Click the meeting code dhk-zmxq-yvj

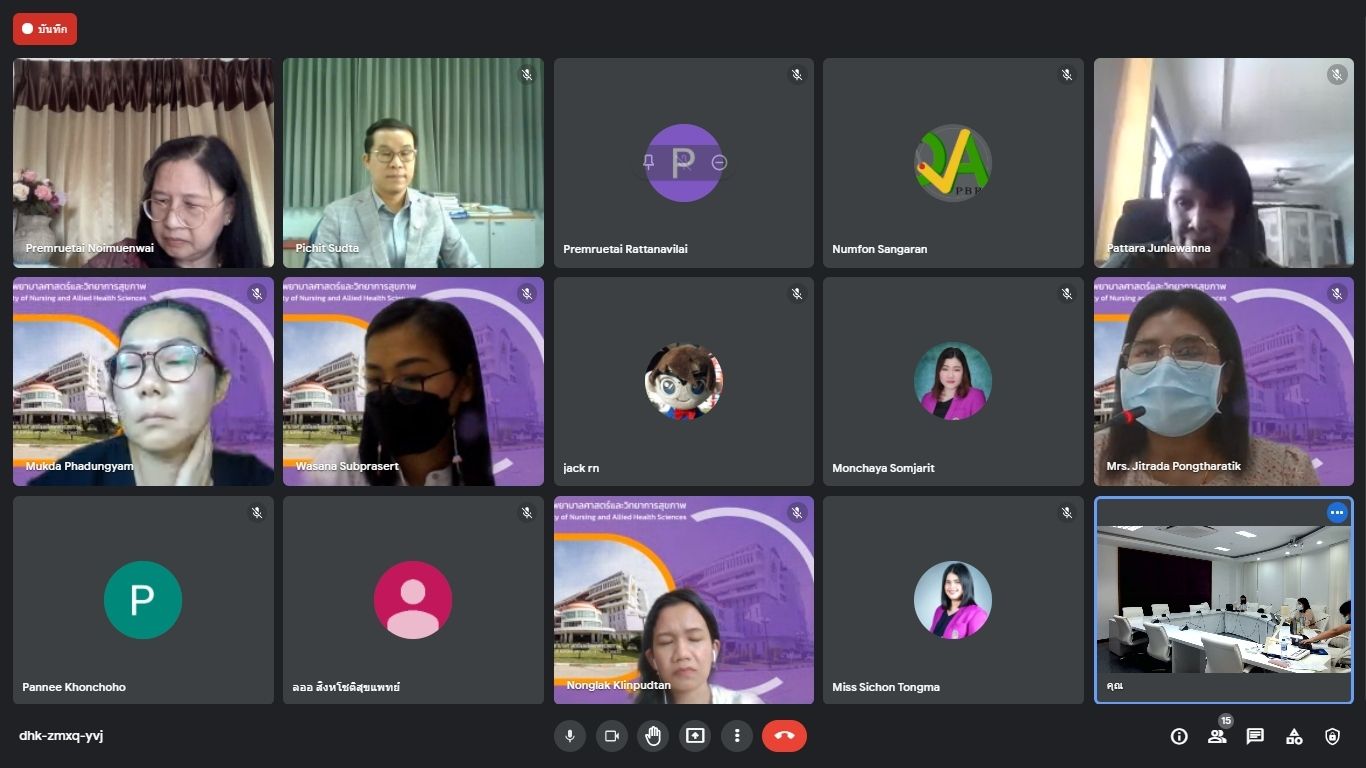coord(61,736)
